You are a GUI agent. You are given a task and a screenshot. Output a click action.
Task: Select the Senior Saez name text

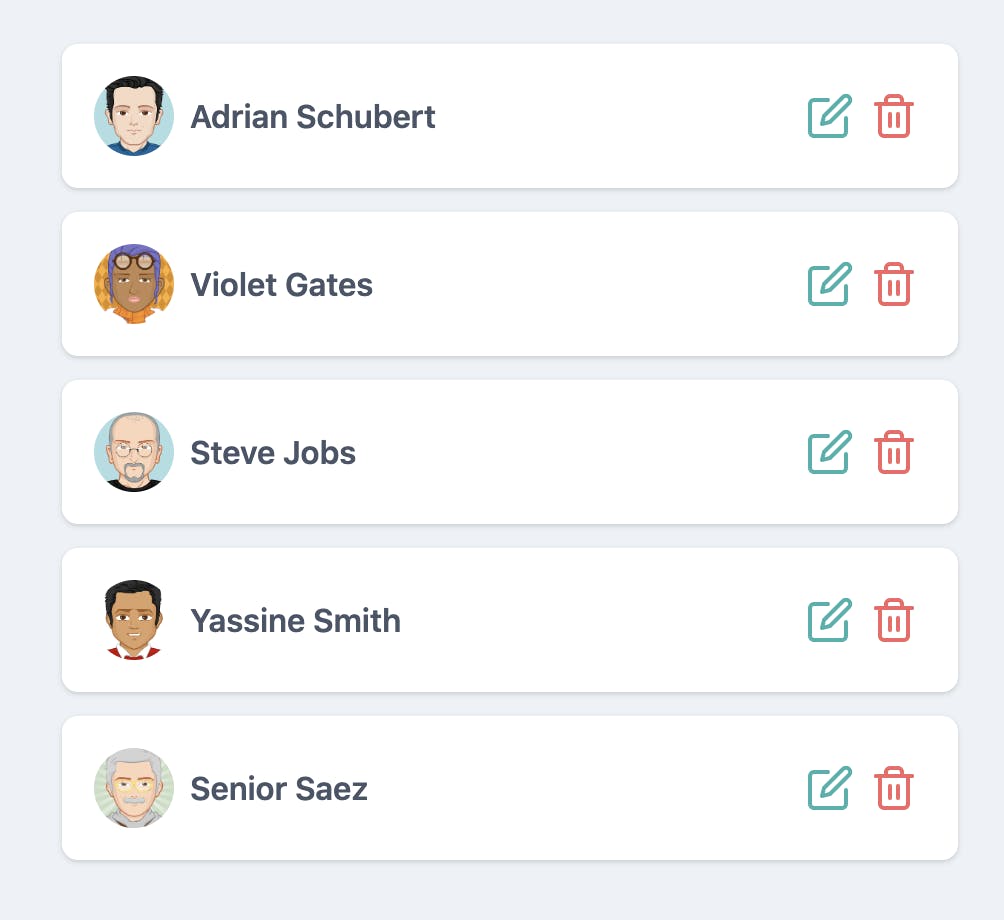279,789
